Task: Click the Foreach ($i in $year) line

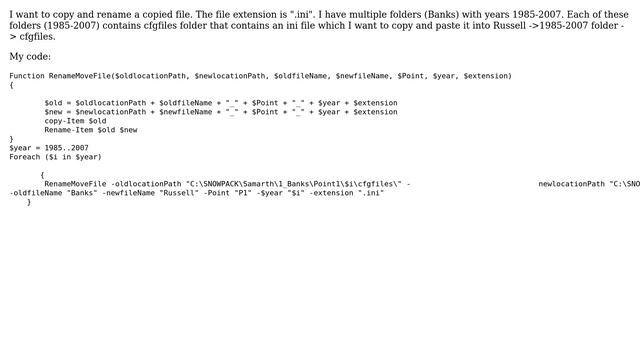Action: 56,157
